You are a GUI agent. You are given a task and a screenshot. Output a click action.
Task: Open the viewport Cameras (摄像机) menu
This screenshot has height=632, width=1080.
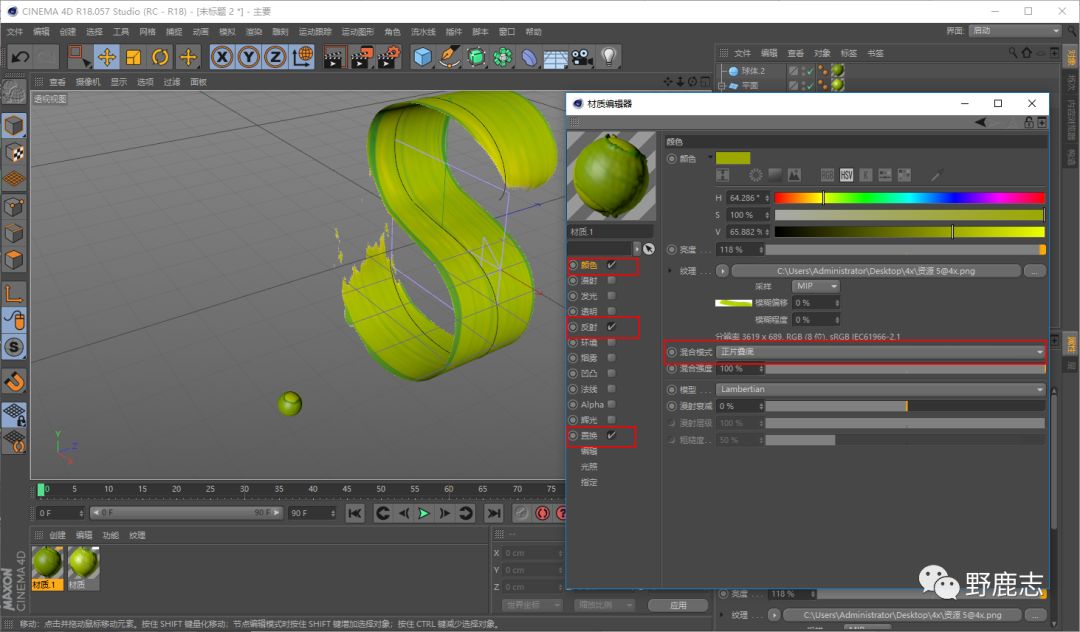[x=88, y=82]
